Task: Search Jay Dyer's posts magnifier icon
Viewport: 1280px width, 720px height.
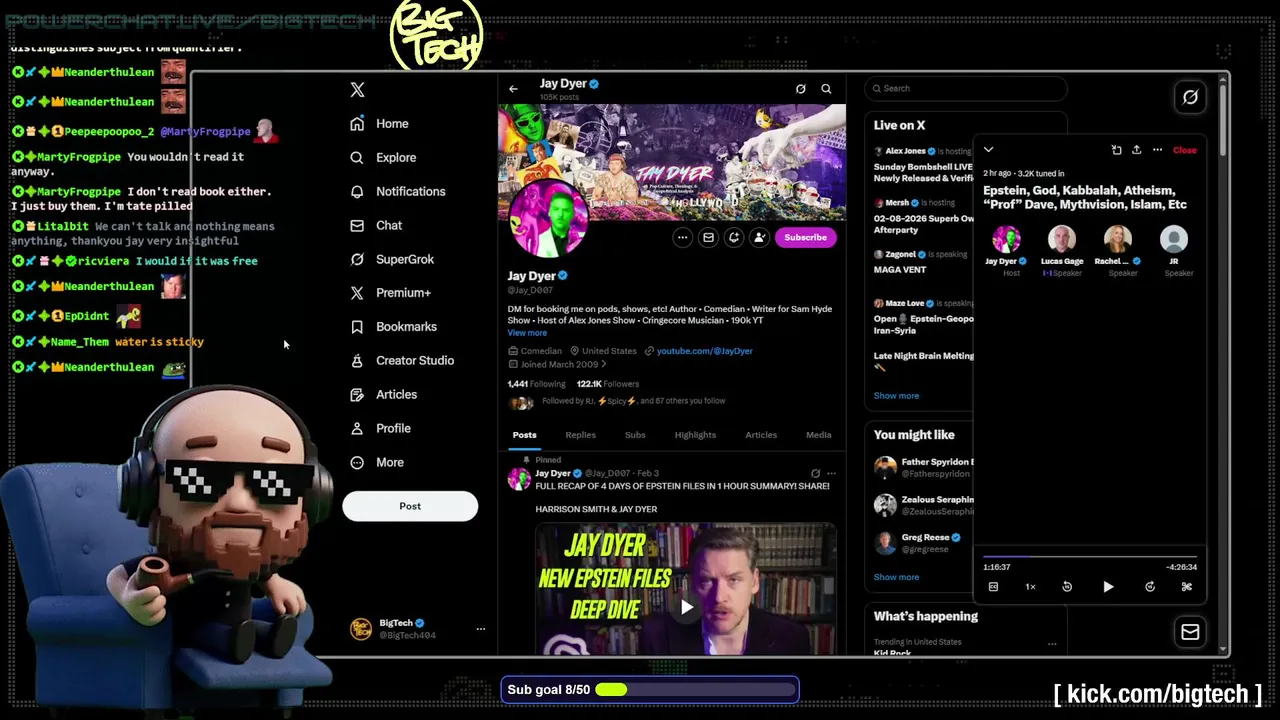Action: 826,89
